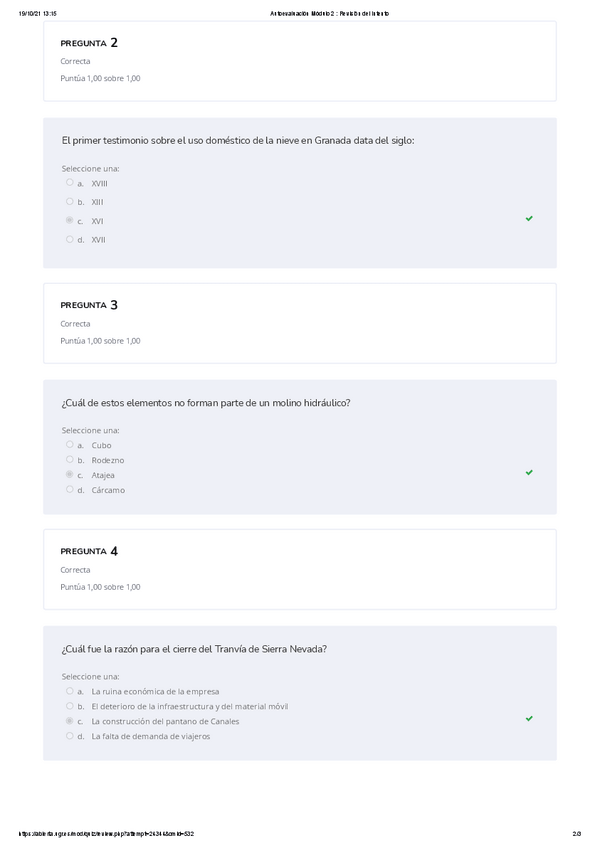Select the Cubo radio option
The width and height of the screenshot is (600, 848).
point(70,445)
